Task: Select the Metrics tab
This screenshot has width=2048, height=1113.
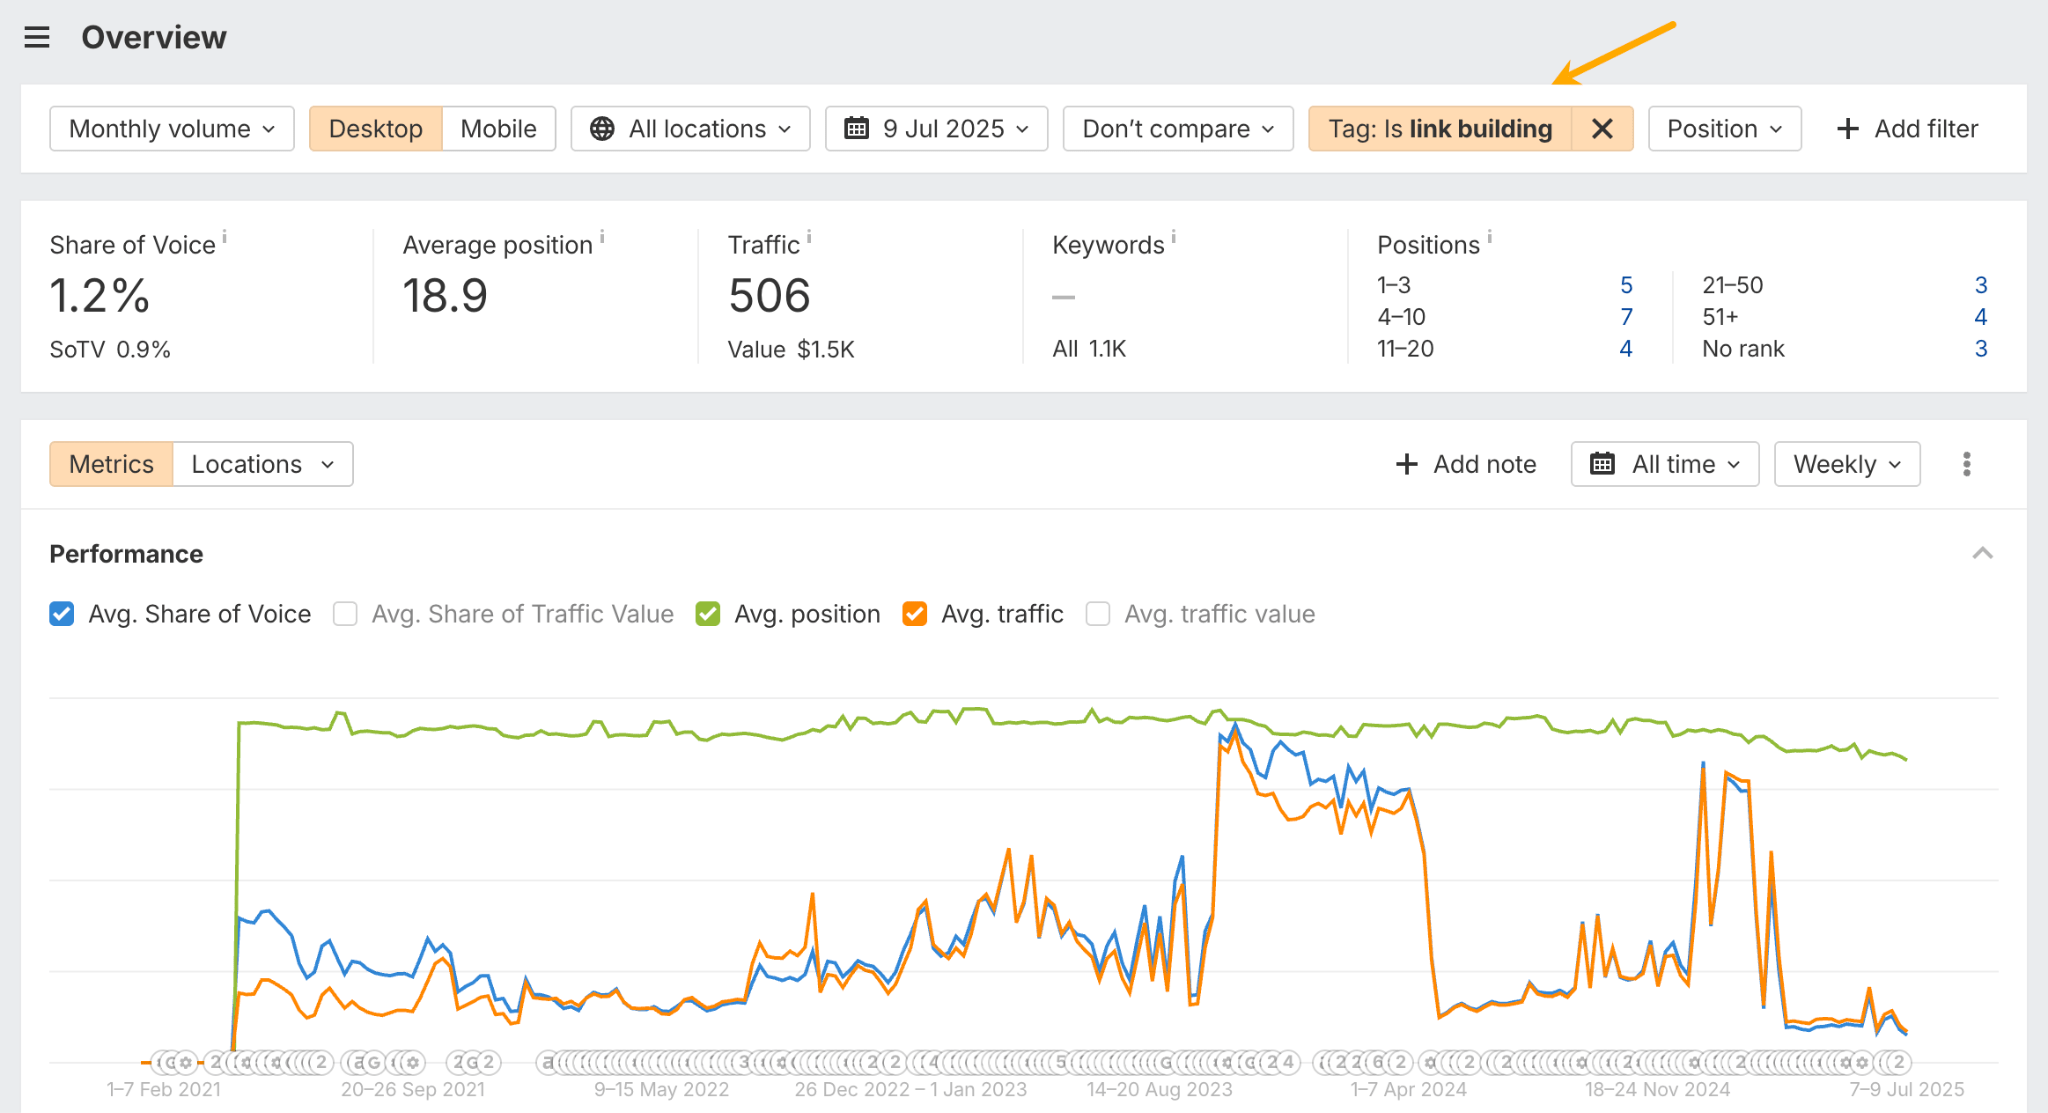Action: (111, 464)
